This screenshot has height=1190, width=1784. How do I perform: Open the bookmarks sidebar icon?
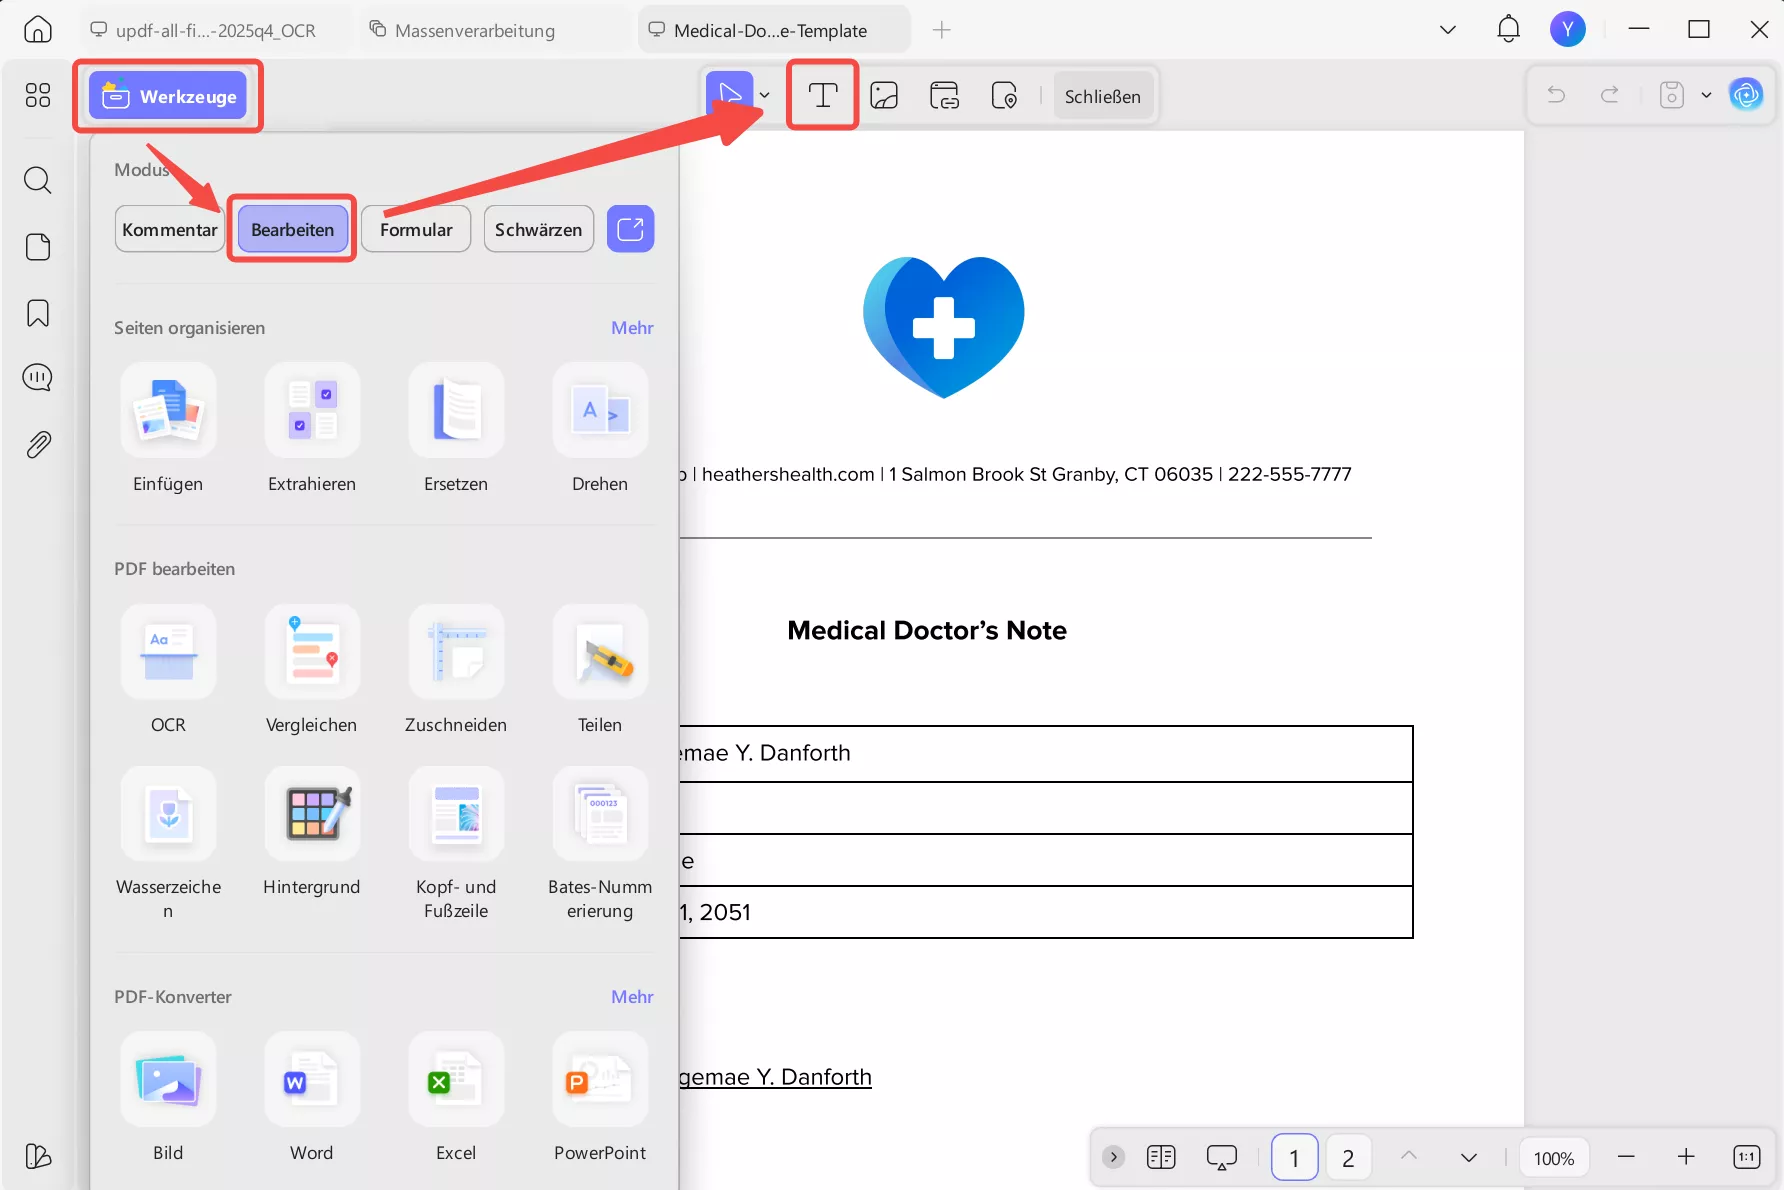(38, 313)
